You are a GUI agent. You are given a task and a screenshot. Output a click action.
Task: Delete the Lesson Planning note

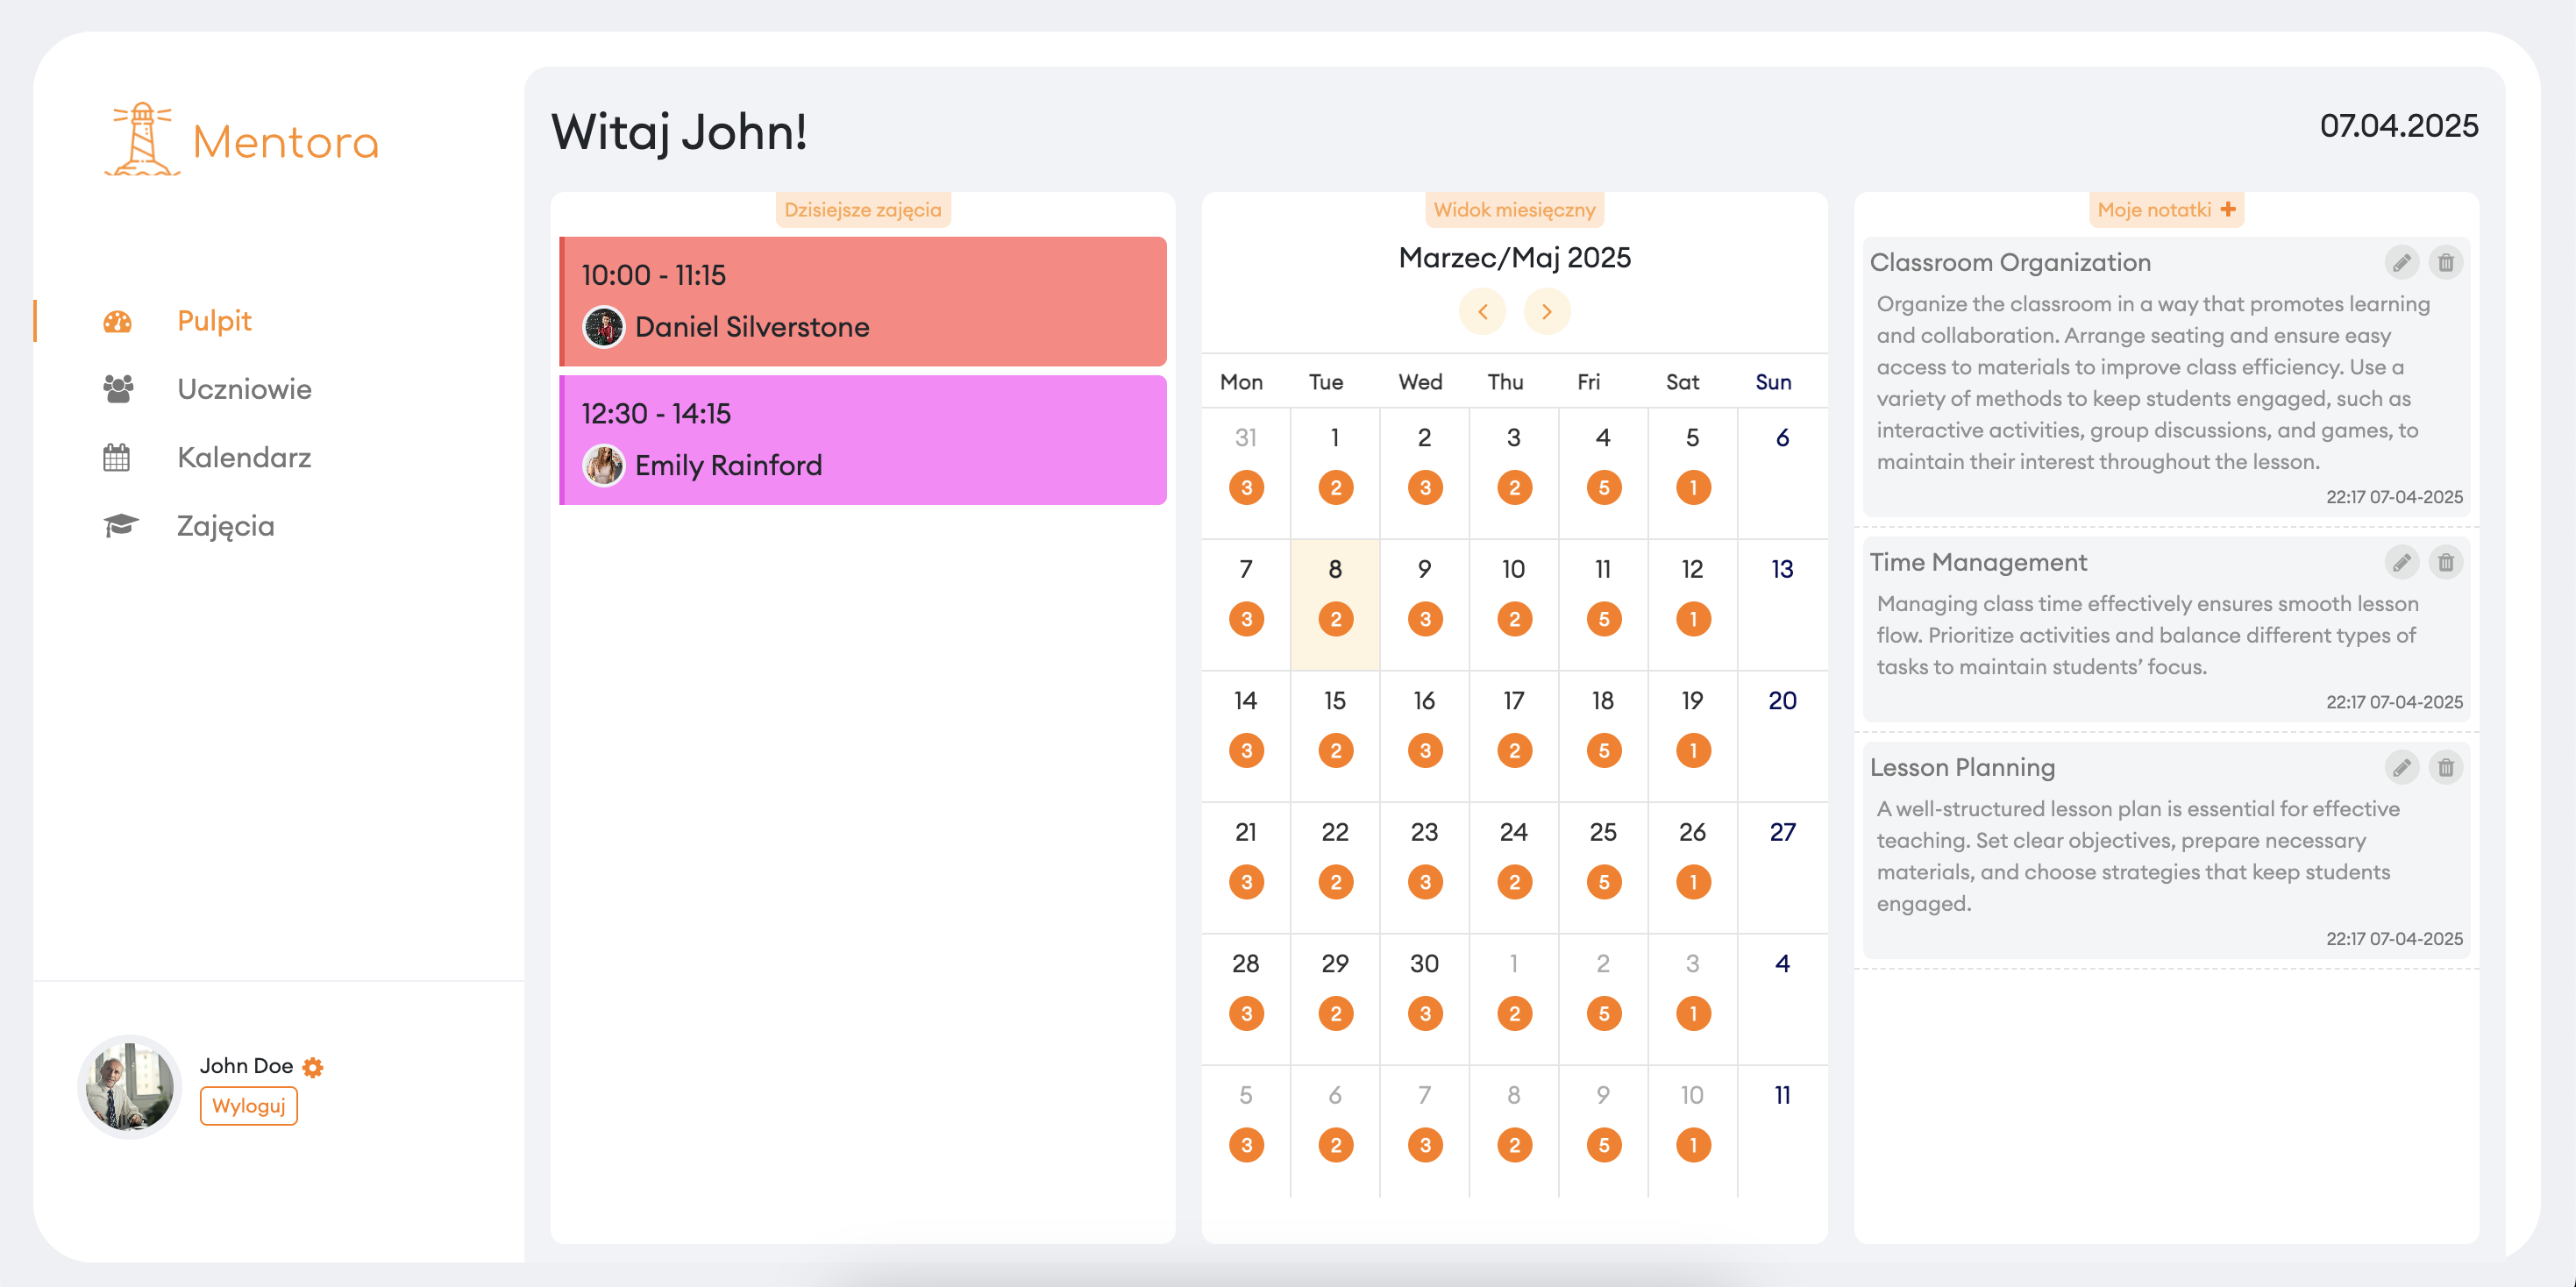coord(2445,767)
